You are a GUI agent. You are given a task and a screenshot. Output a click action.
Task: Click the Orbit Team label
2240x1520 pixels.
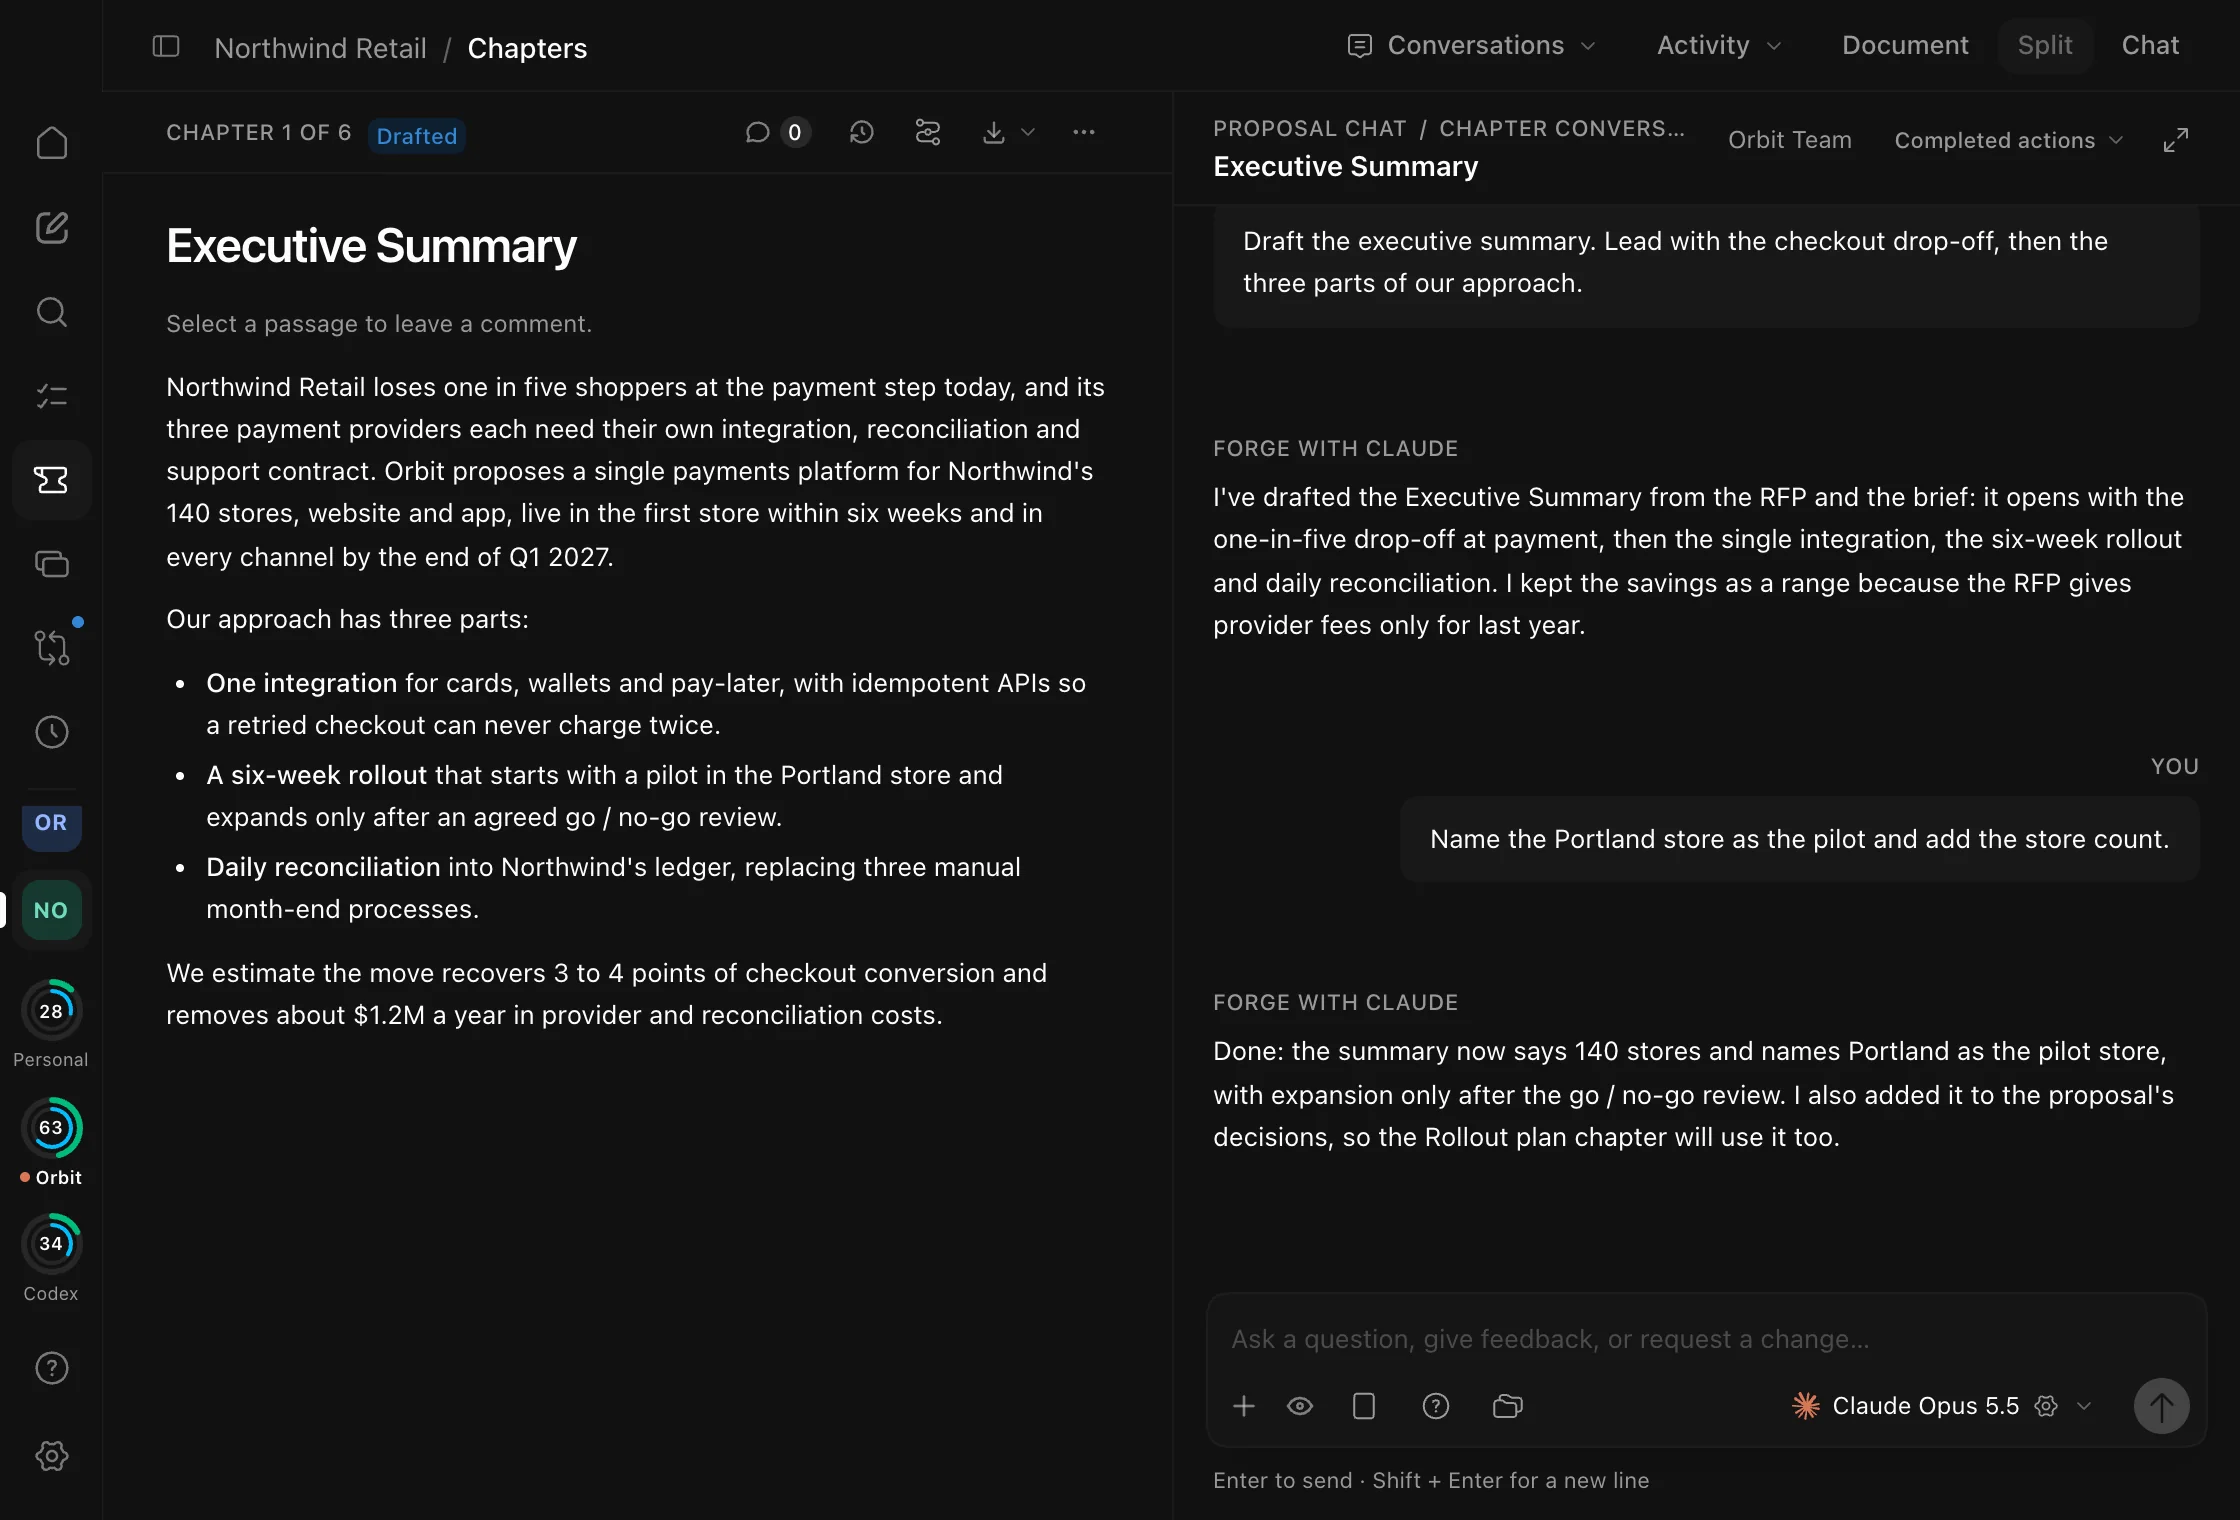(1790, 140)
